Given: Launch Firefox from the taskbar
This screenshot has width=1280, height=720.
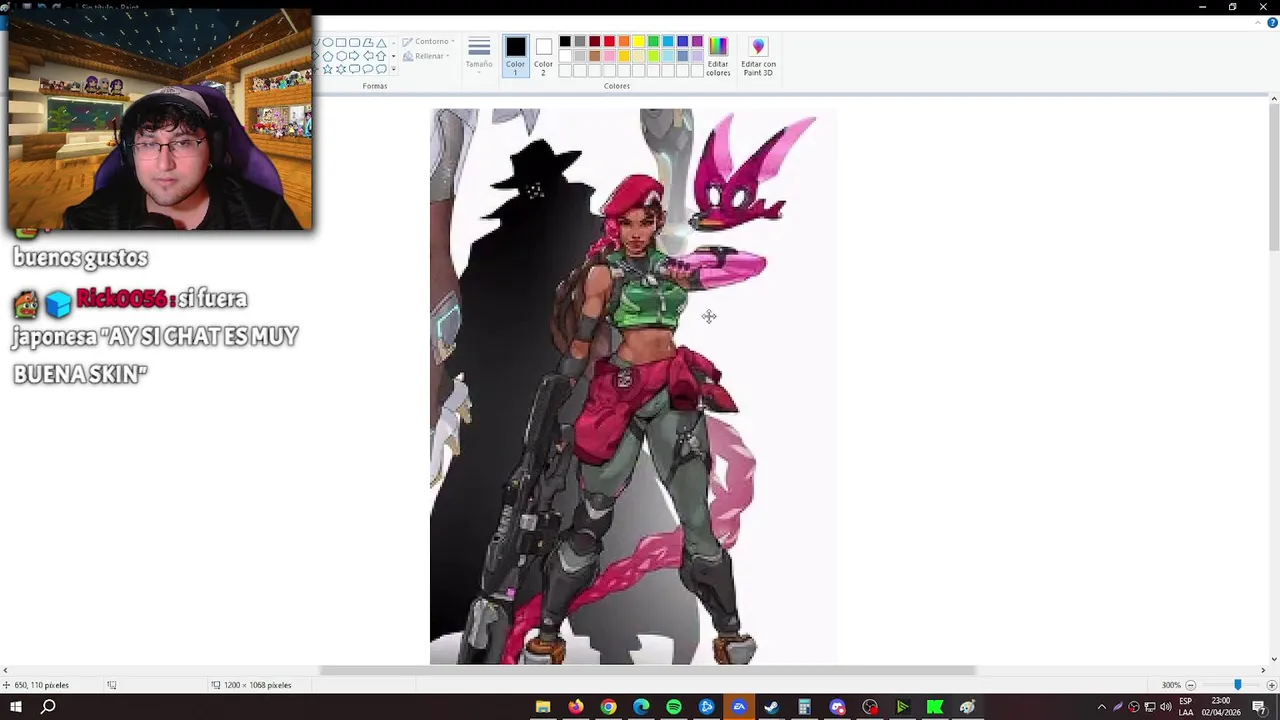Looking at the screenshot, I should 576,707.
